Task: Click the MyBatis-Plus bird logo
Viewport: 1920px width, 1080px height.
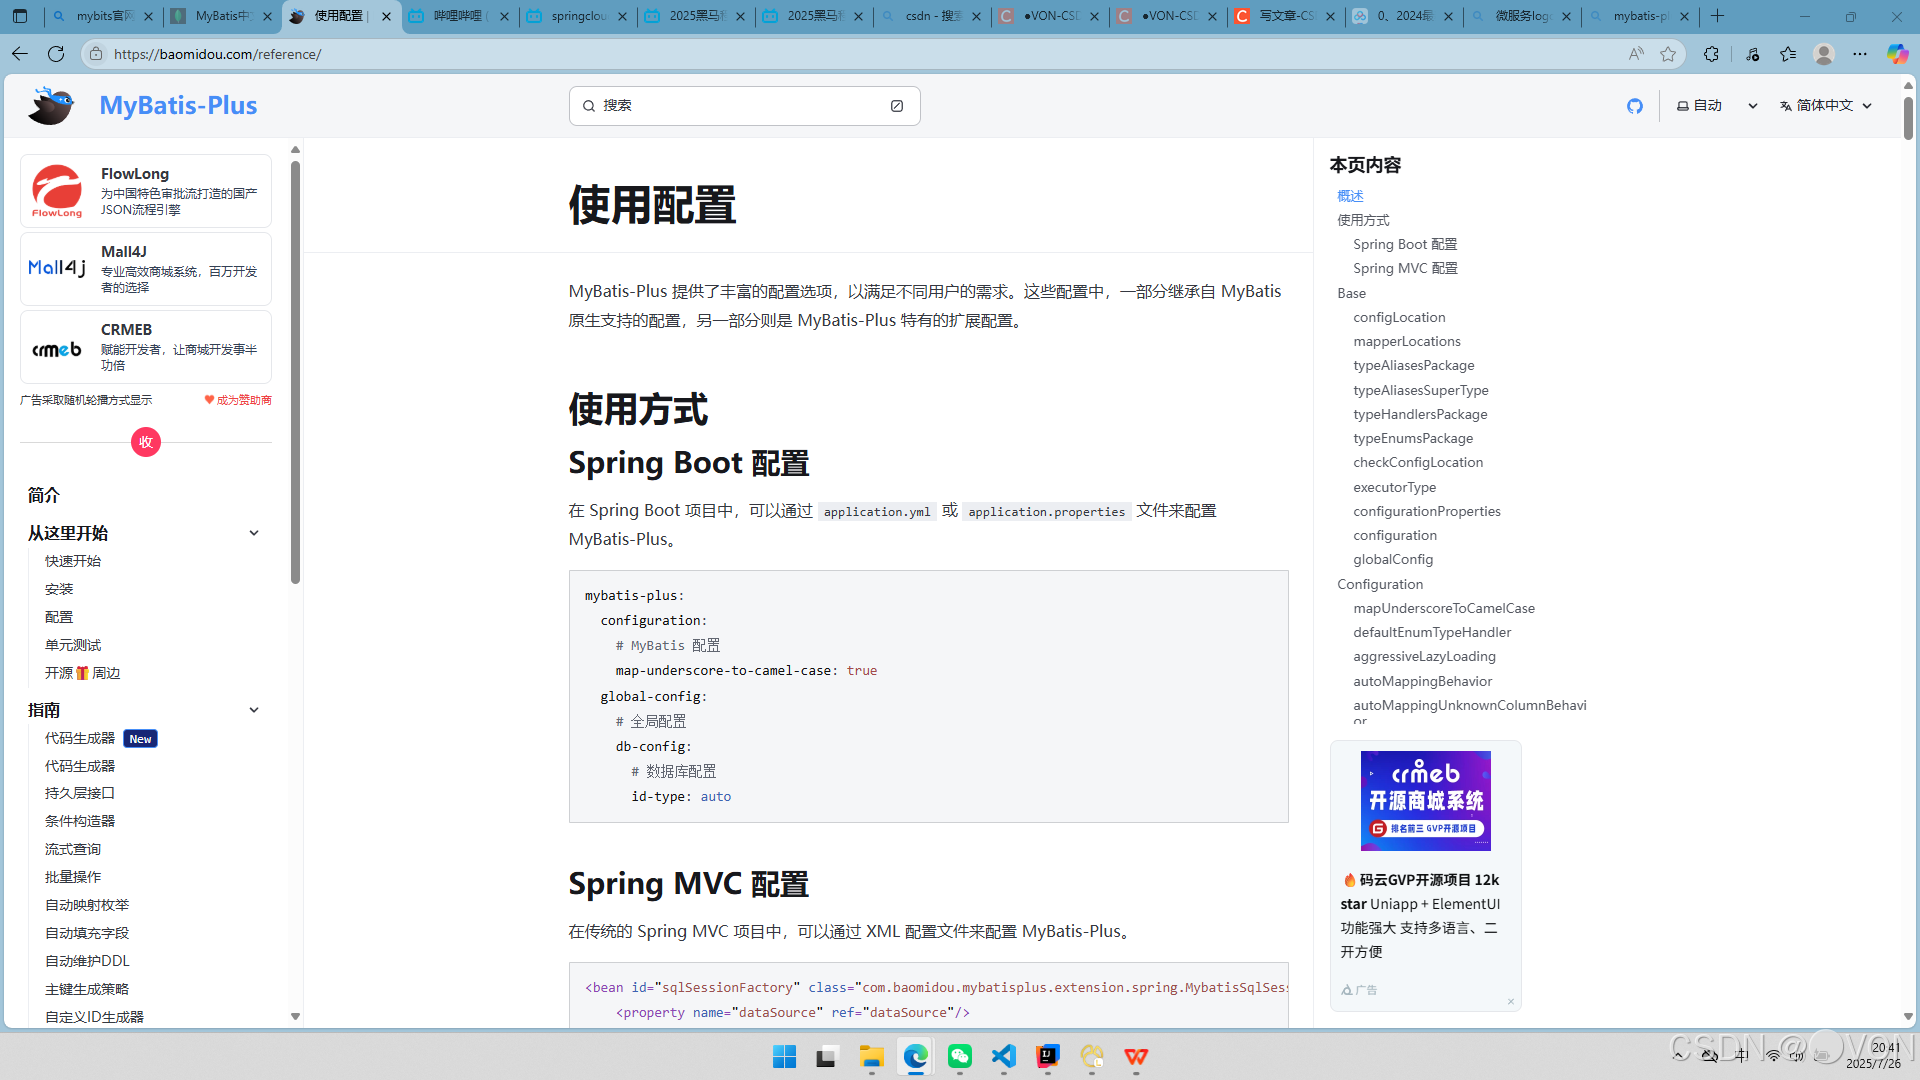Action: tap(51, 106)
